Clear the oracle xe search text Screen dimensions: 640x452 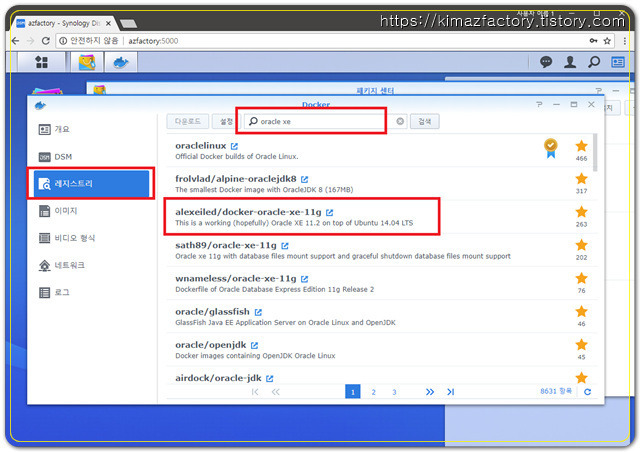point(400,121)
